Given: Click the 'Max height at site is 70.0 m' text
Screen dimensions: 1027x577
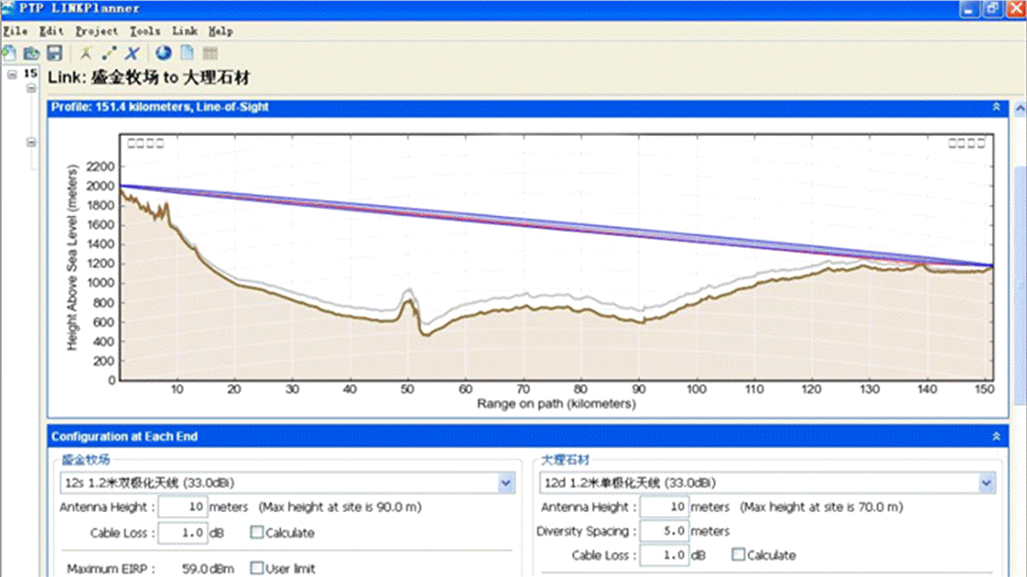Looking at the screenshot, I should coord(821,507).
